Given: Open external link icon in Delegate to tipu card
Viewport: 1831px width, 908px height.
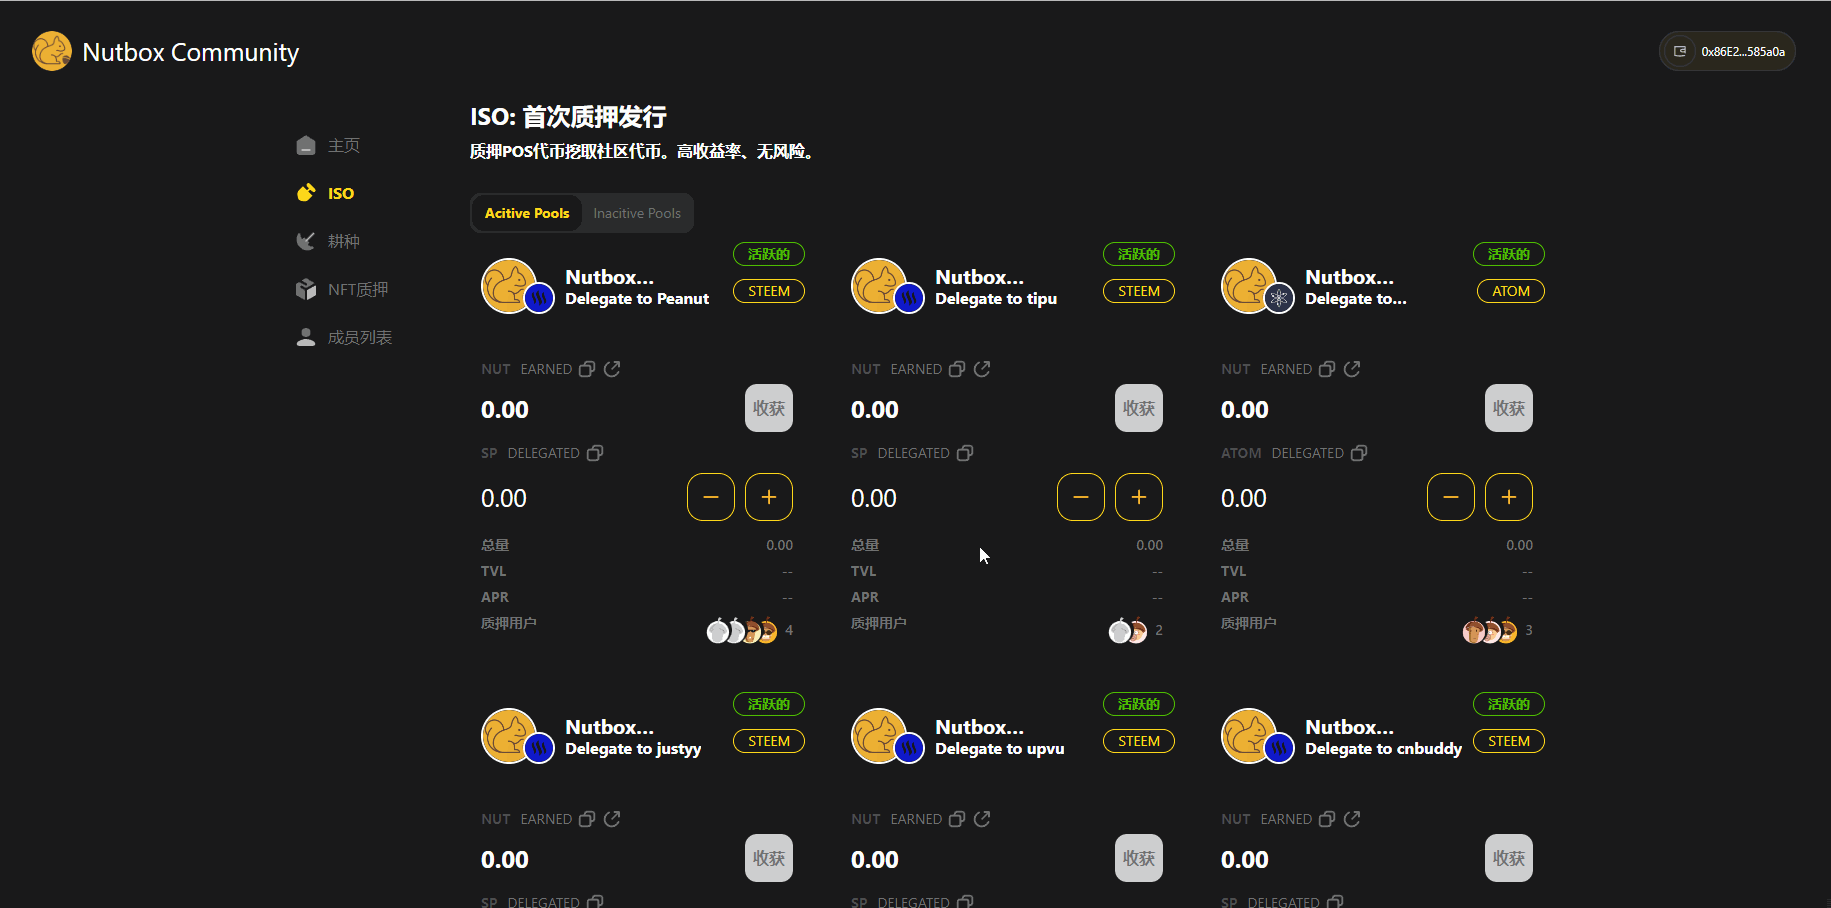Looking at the screenshot, I should (x=982, y=369).
